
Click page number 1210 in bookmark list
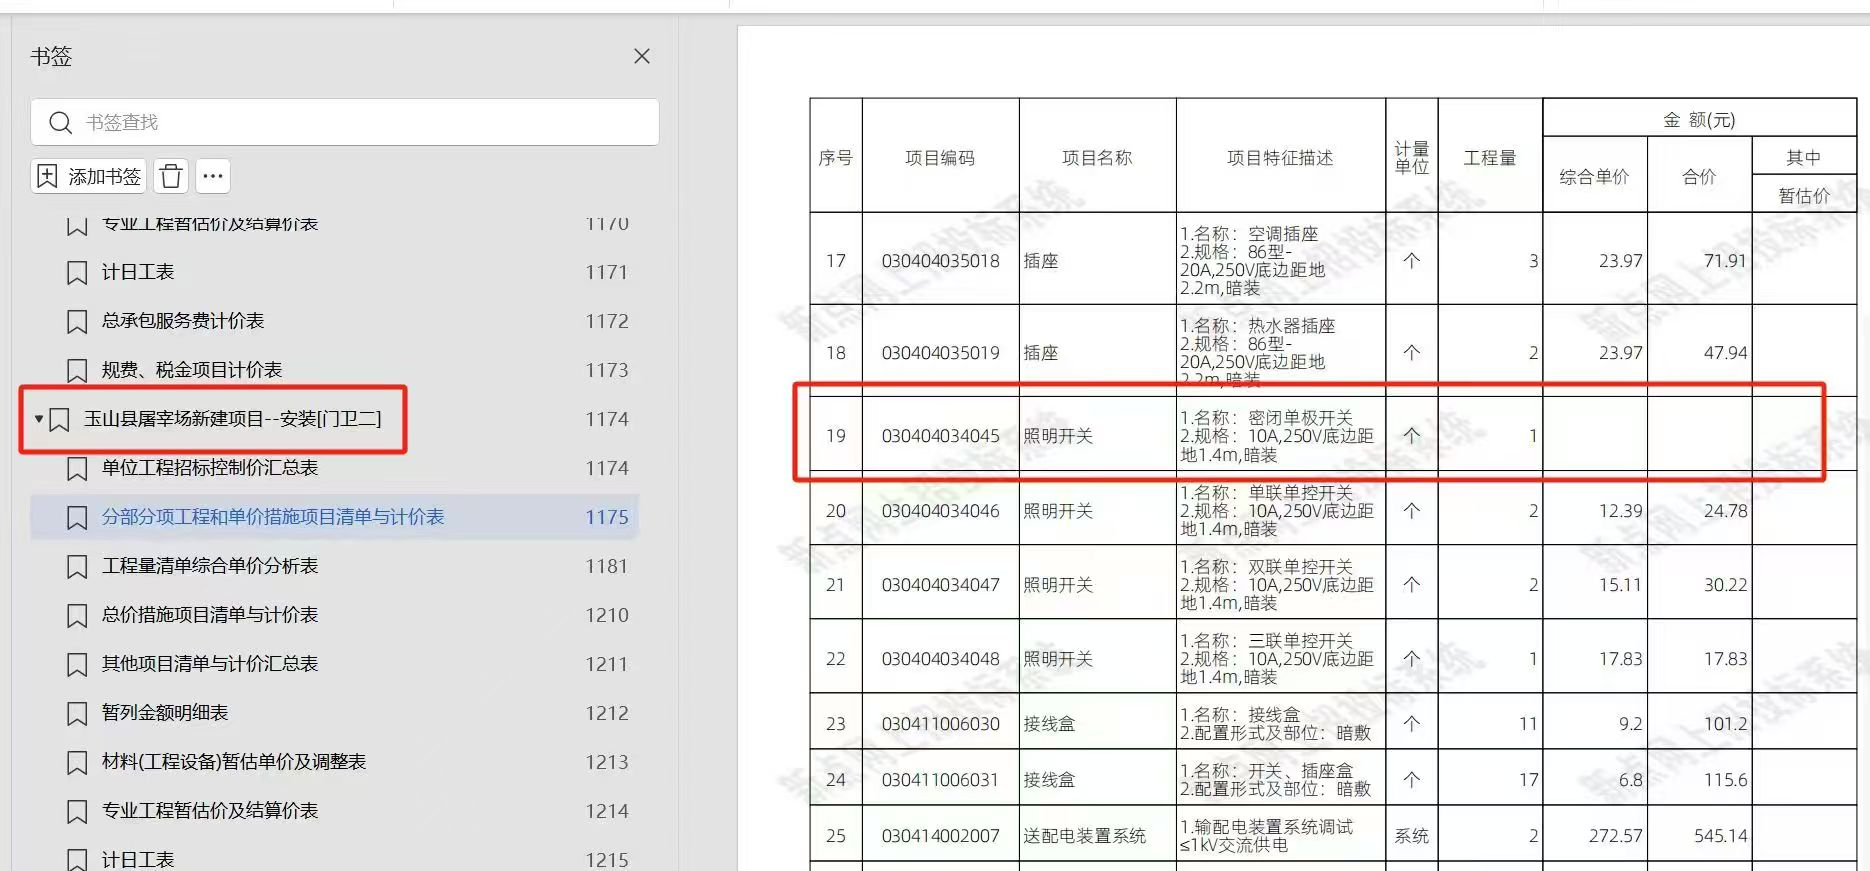coord(607,615)
